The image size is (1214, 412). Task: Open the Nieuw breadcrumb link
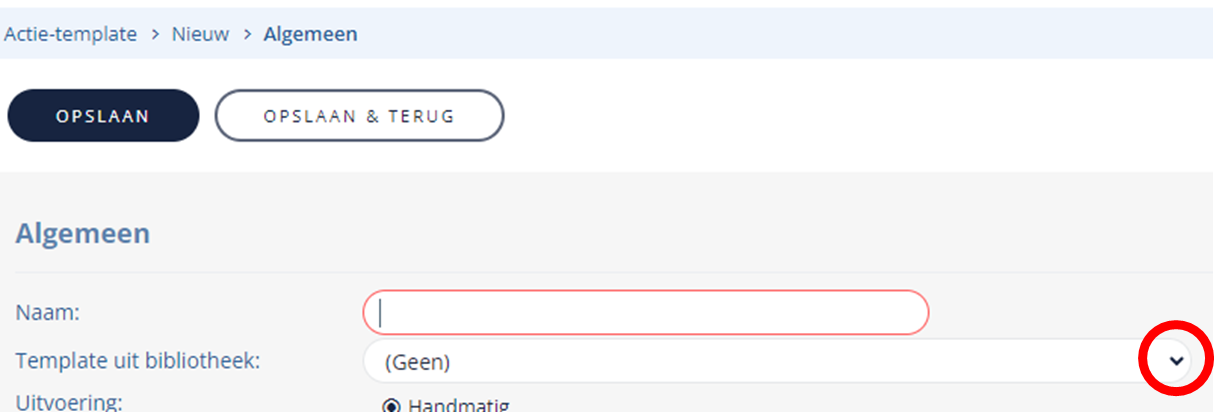pyautogui.click(x=200, y=34)
